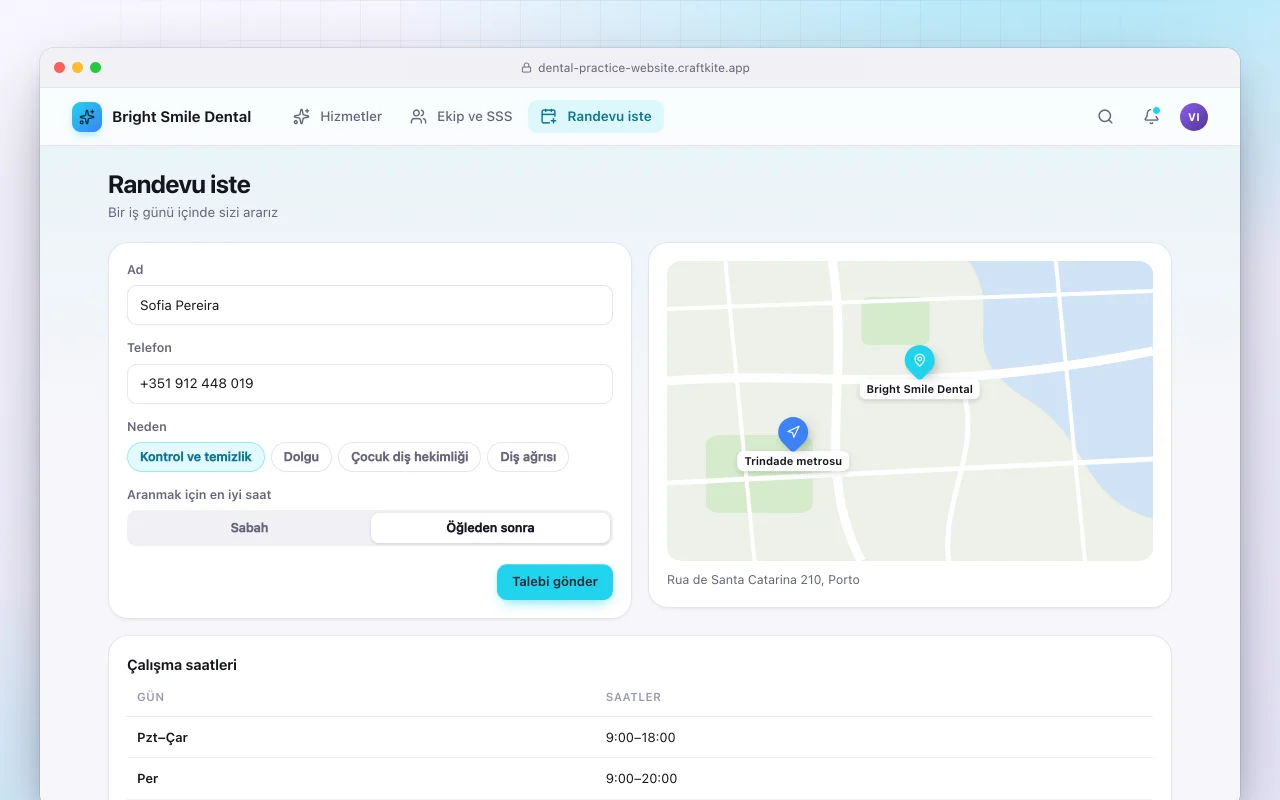Screen dimensions: 1280x800
Task: Focus the Telefon input field
Action: tap(370, 384)
